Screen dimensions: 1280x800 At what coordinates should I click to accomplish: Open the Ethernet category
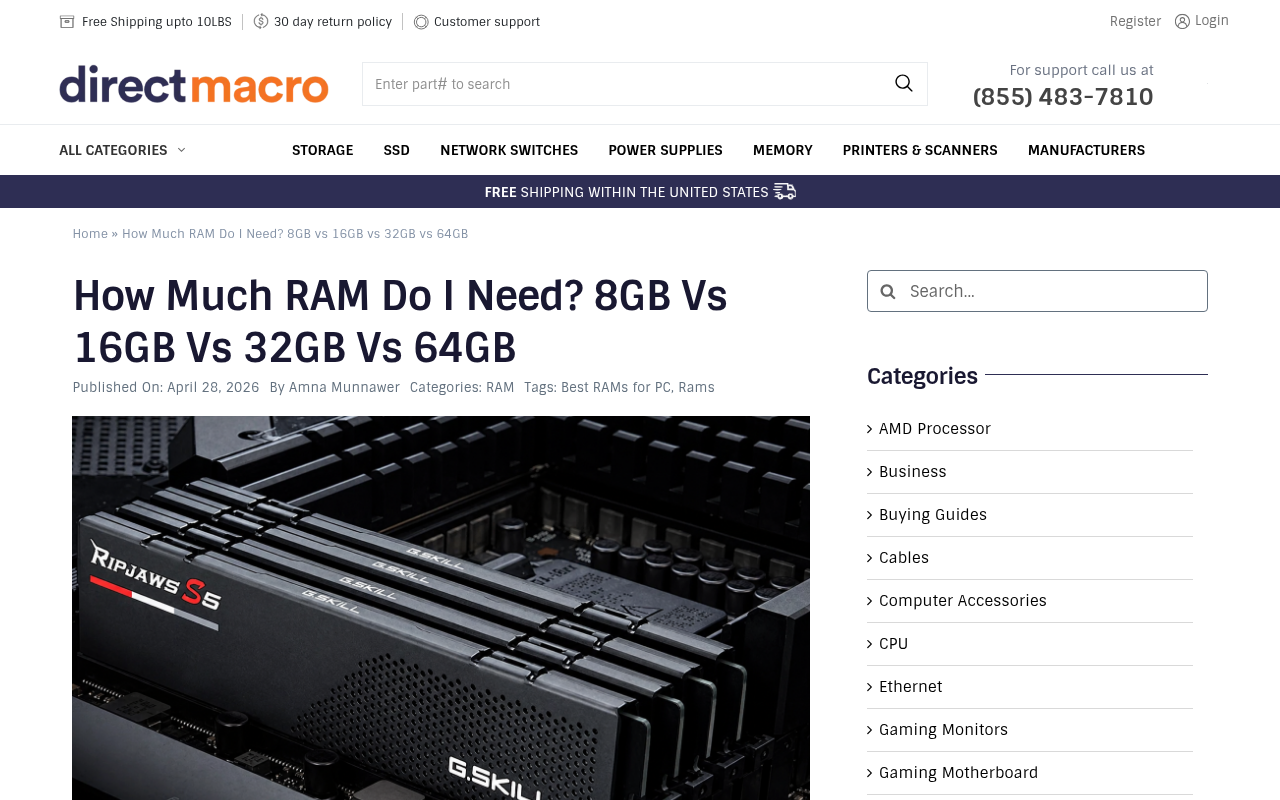tap(911, 687)
